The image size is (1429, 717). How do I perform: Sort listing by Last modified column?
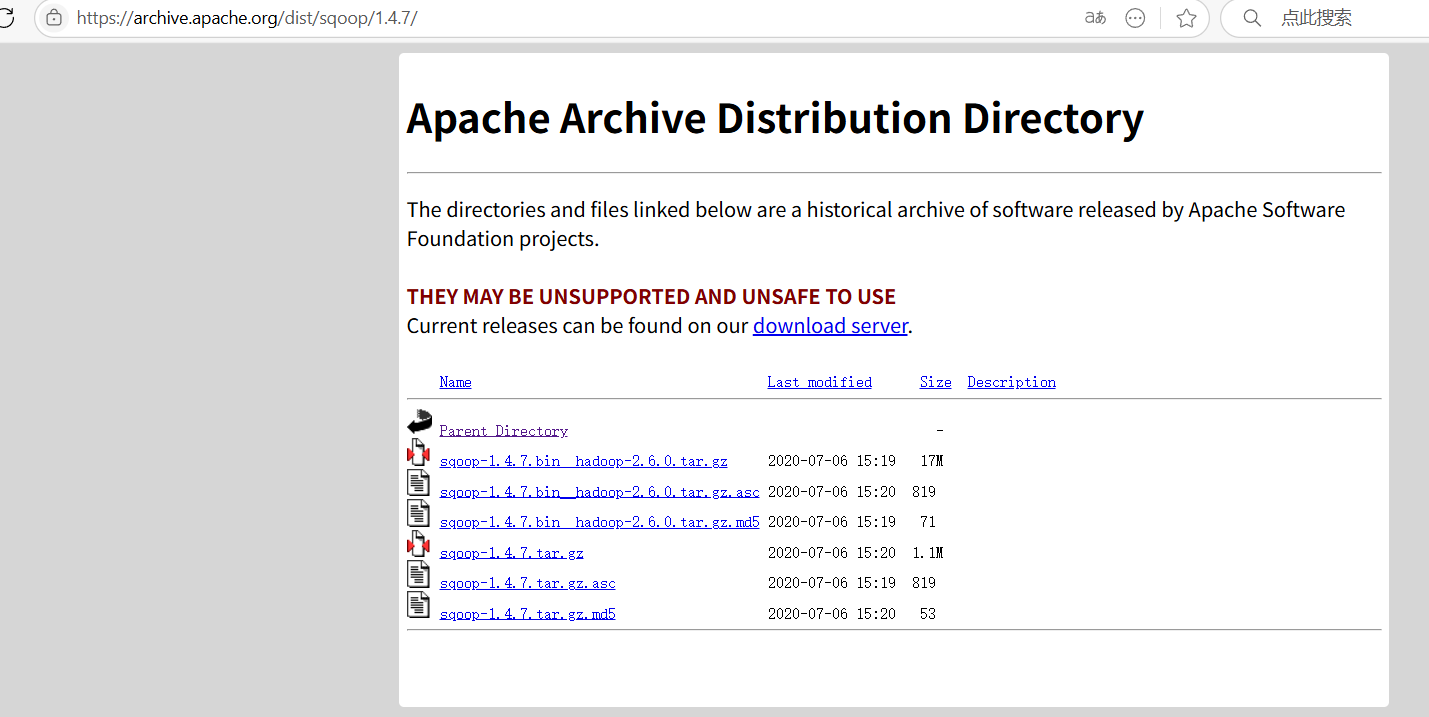point(819,382)
